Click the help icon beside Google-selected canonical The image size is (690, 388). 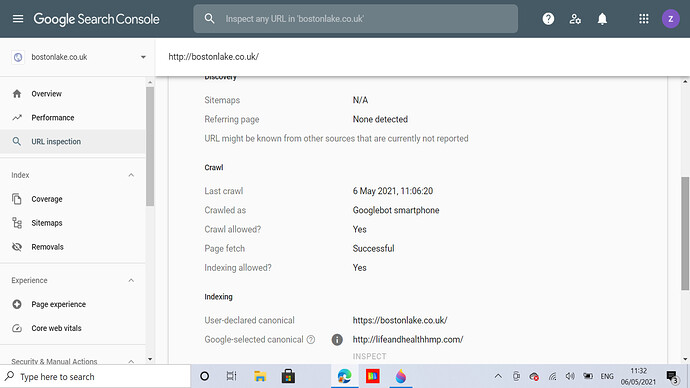point(311,340)
